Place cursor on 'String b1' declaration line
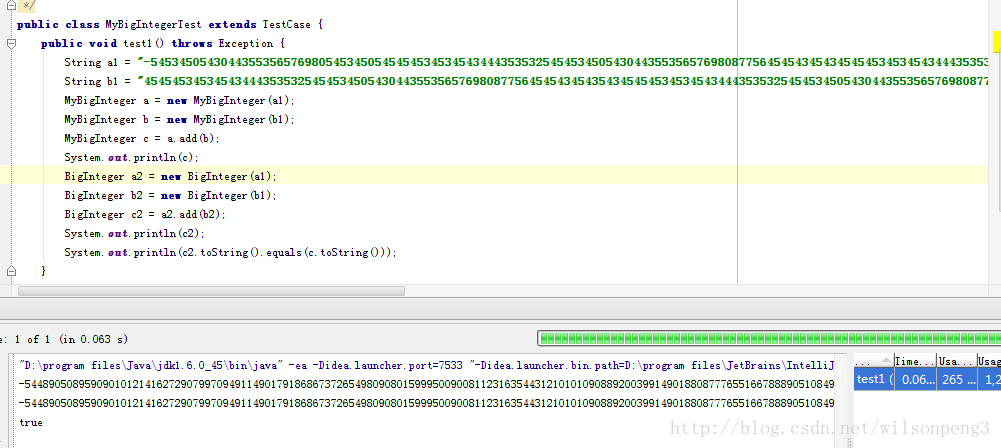Image resolution: width=1001 pixels, height=448 pixels. click(x=526, y=82)
